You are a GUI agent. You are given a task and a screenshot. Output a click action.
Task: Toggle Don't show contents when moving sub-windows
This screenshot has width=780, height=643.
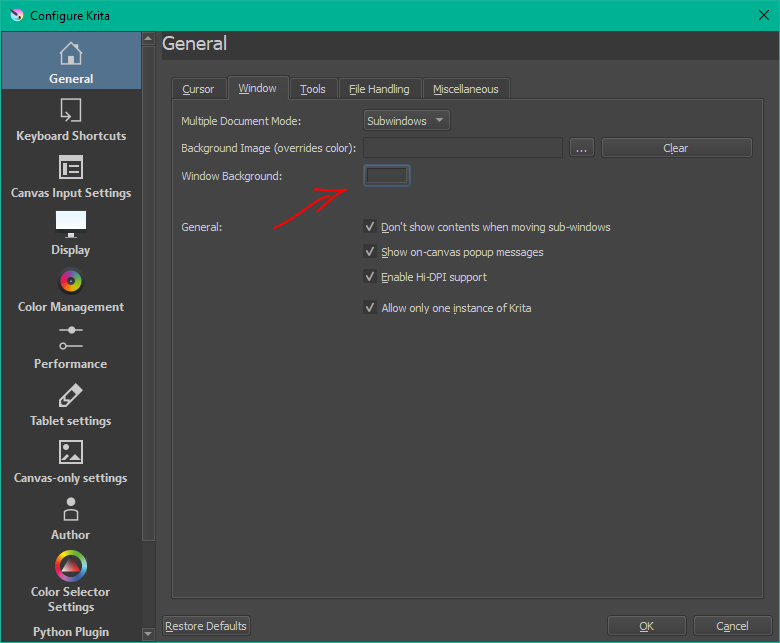pyautogui.click(x=371, y=227)
